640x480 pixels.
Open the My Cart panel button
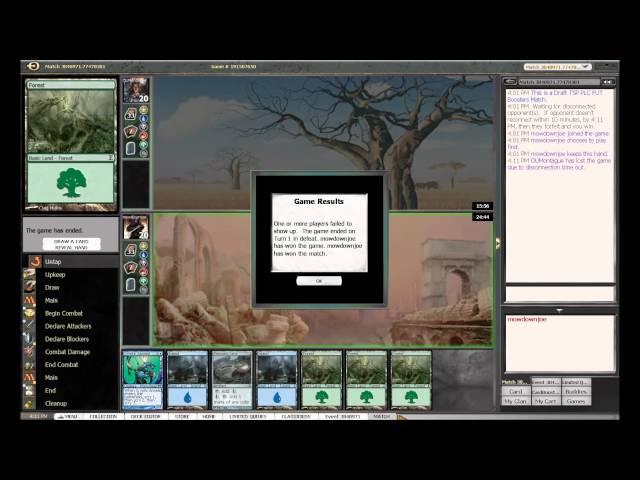click(545, 401)
